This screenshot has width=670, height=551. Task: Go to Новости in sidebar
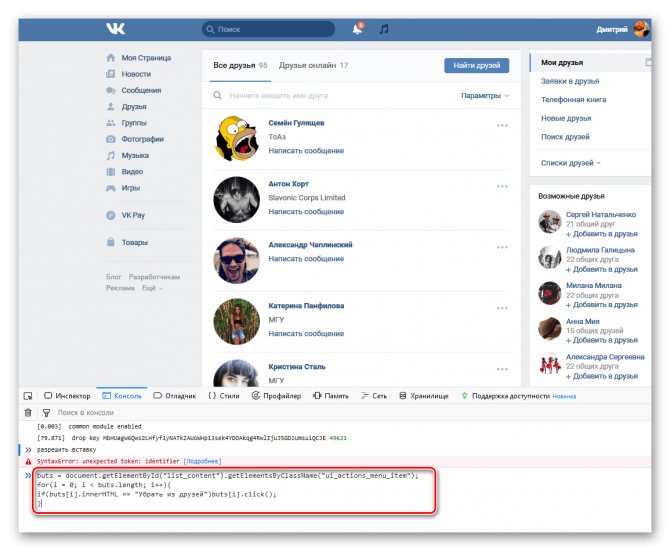[136, 74]
